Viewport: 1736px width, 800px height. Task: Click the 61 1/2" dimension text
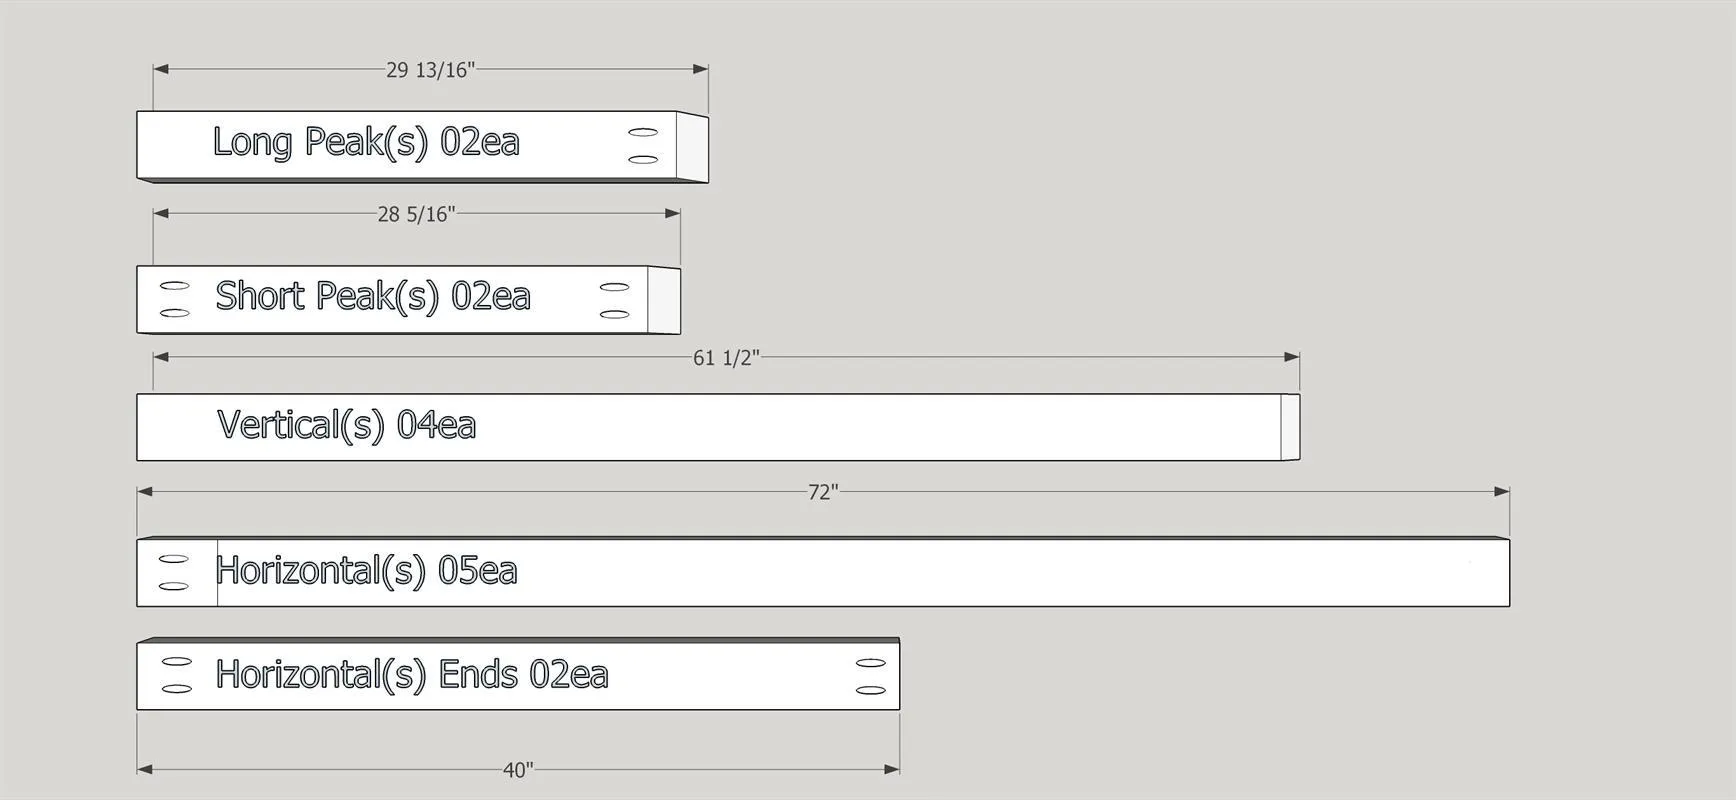726,358
